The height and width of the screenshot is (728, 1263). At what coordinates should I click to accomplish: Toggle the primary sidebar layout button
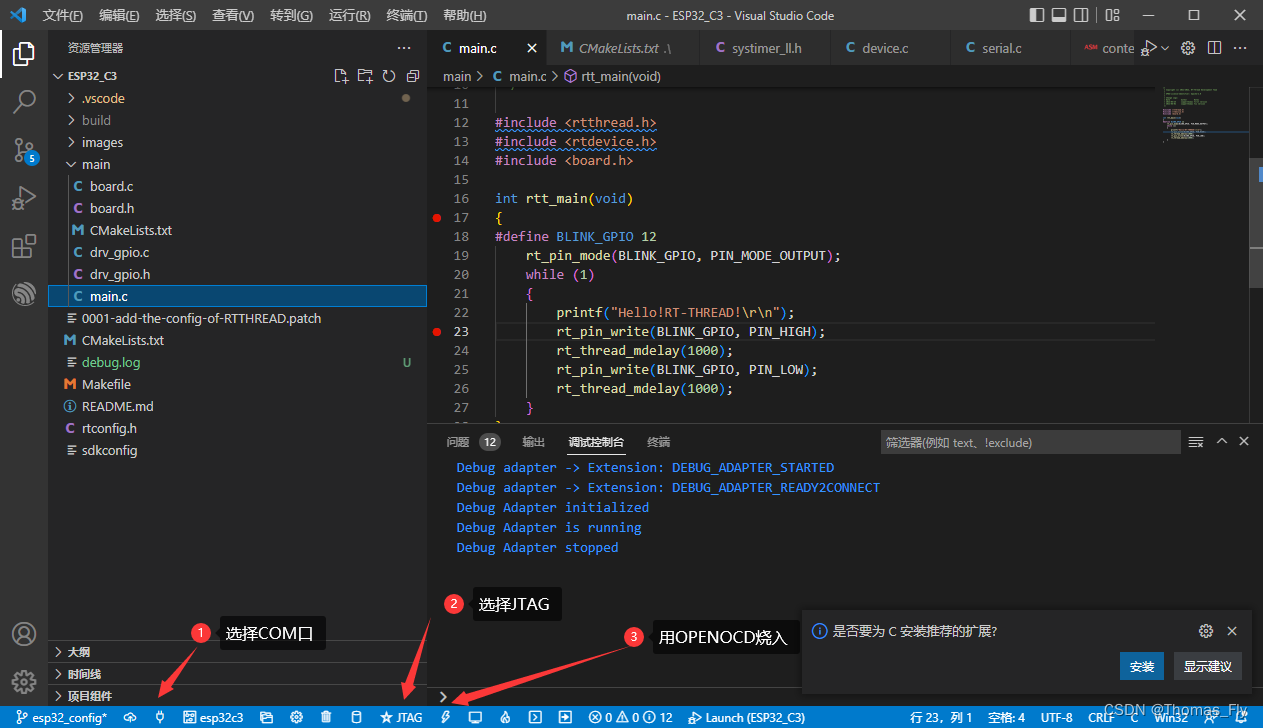tap(1037, 15)
